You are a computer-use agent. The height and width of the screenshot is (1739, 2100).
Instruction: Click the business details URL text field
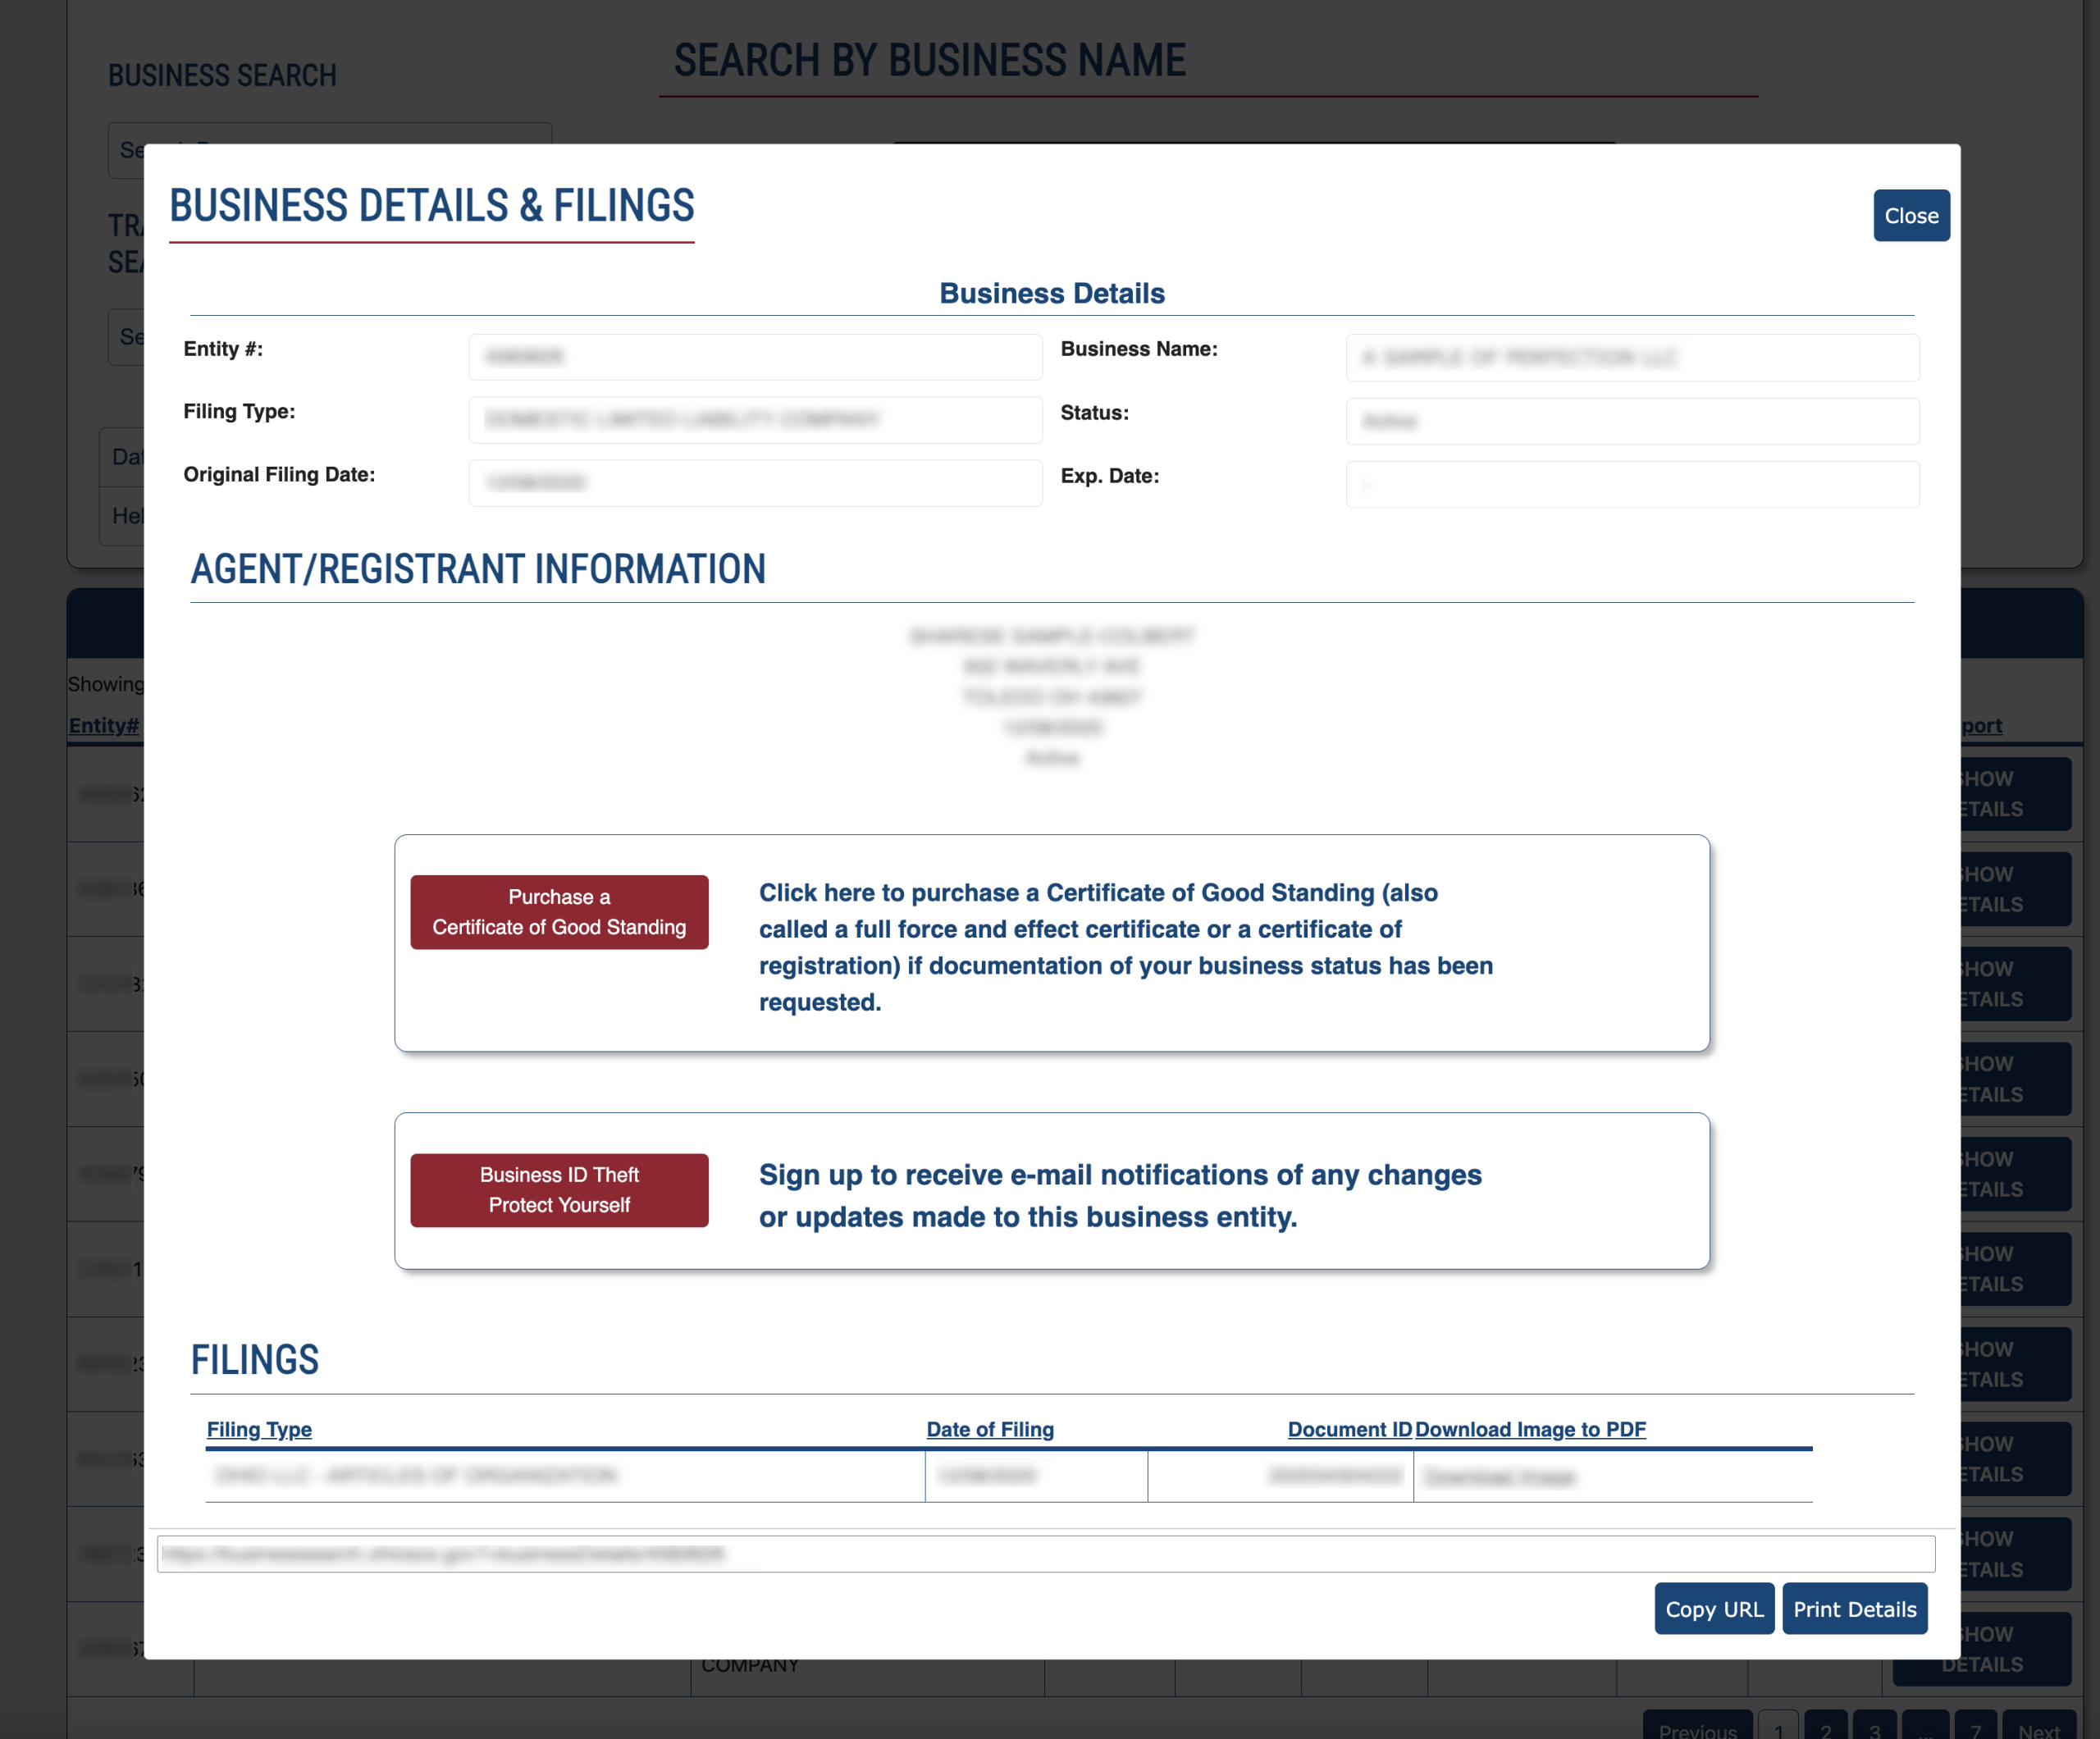[x=1045, y=1554]
